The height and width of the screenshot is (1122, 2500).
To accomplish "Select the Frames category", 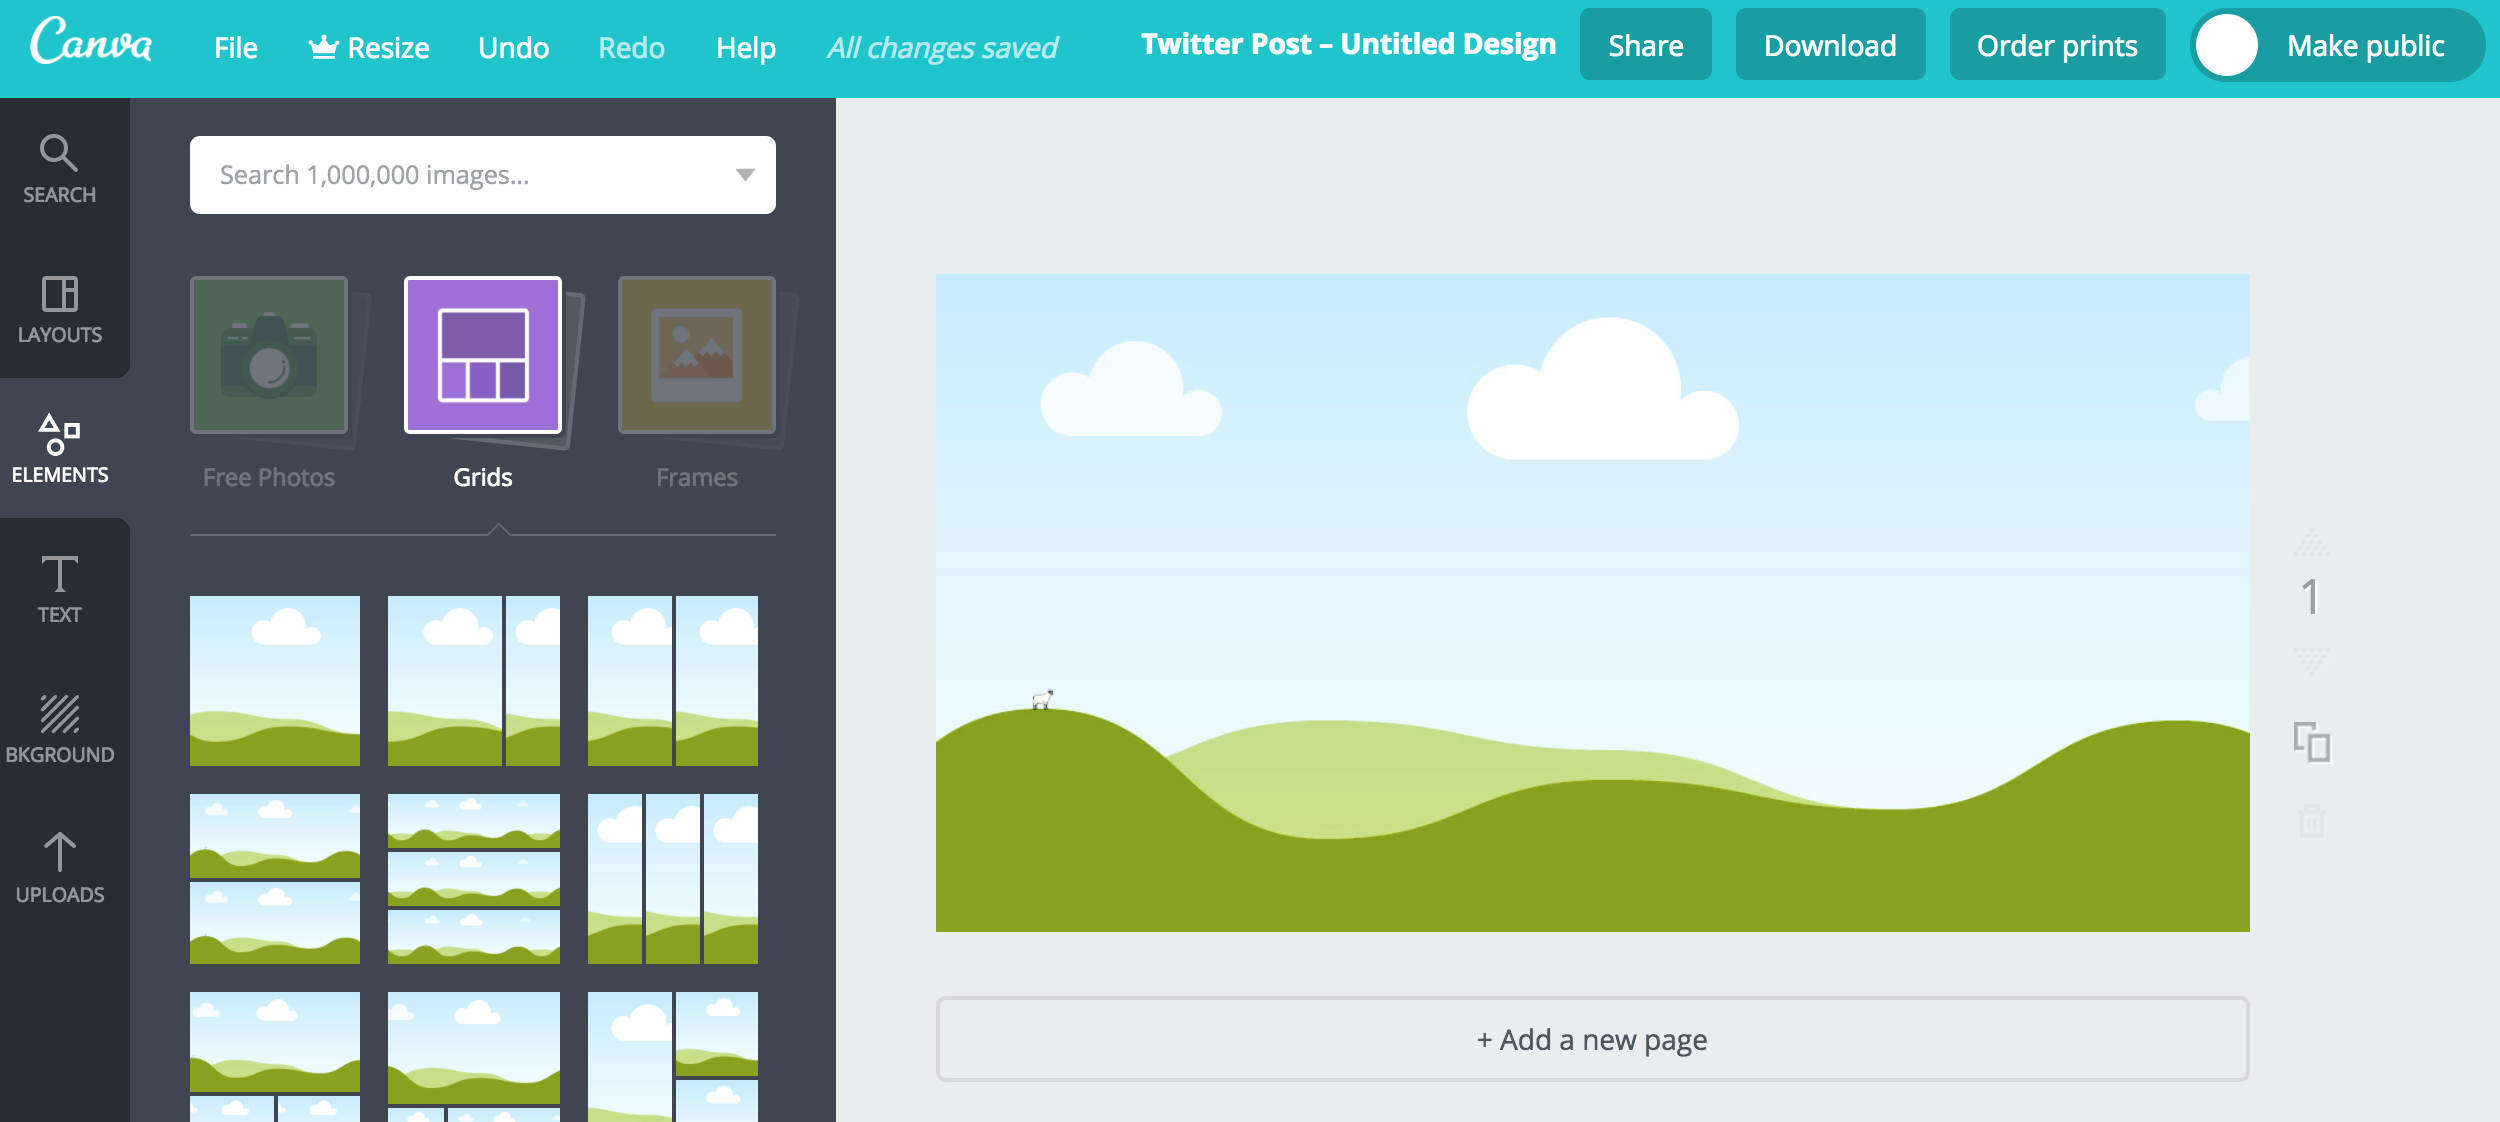I will [x=697, y=380].
